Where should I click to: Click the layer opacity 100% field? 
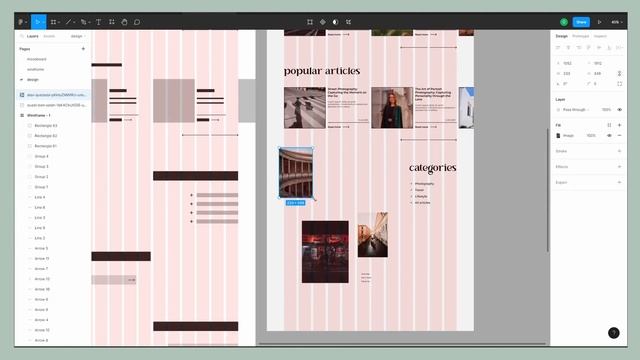click(x=606, y=110)
